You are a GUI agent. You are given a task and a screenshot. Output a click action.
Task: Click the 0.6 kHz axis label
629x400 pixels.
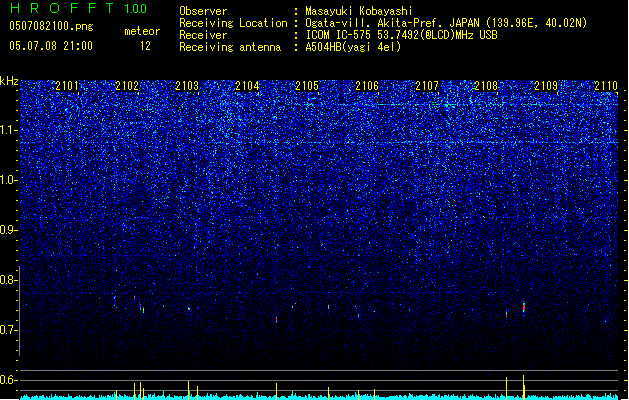pos(8,380)
